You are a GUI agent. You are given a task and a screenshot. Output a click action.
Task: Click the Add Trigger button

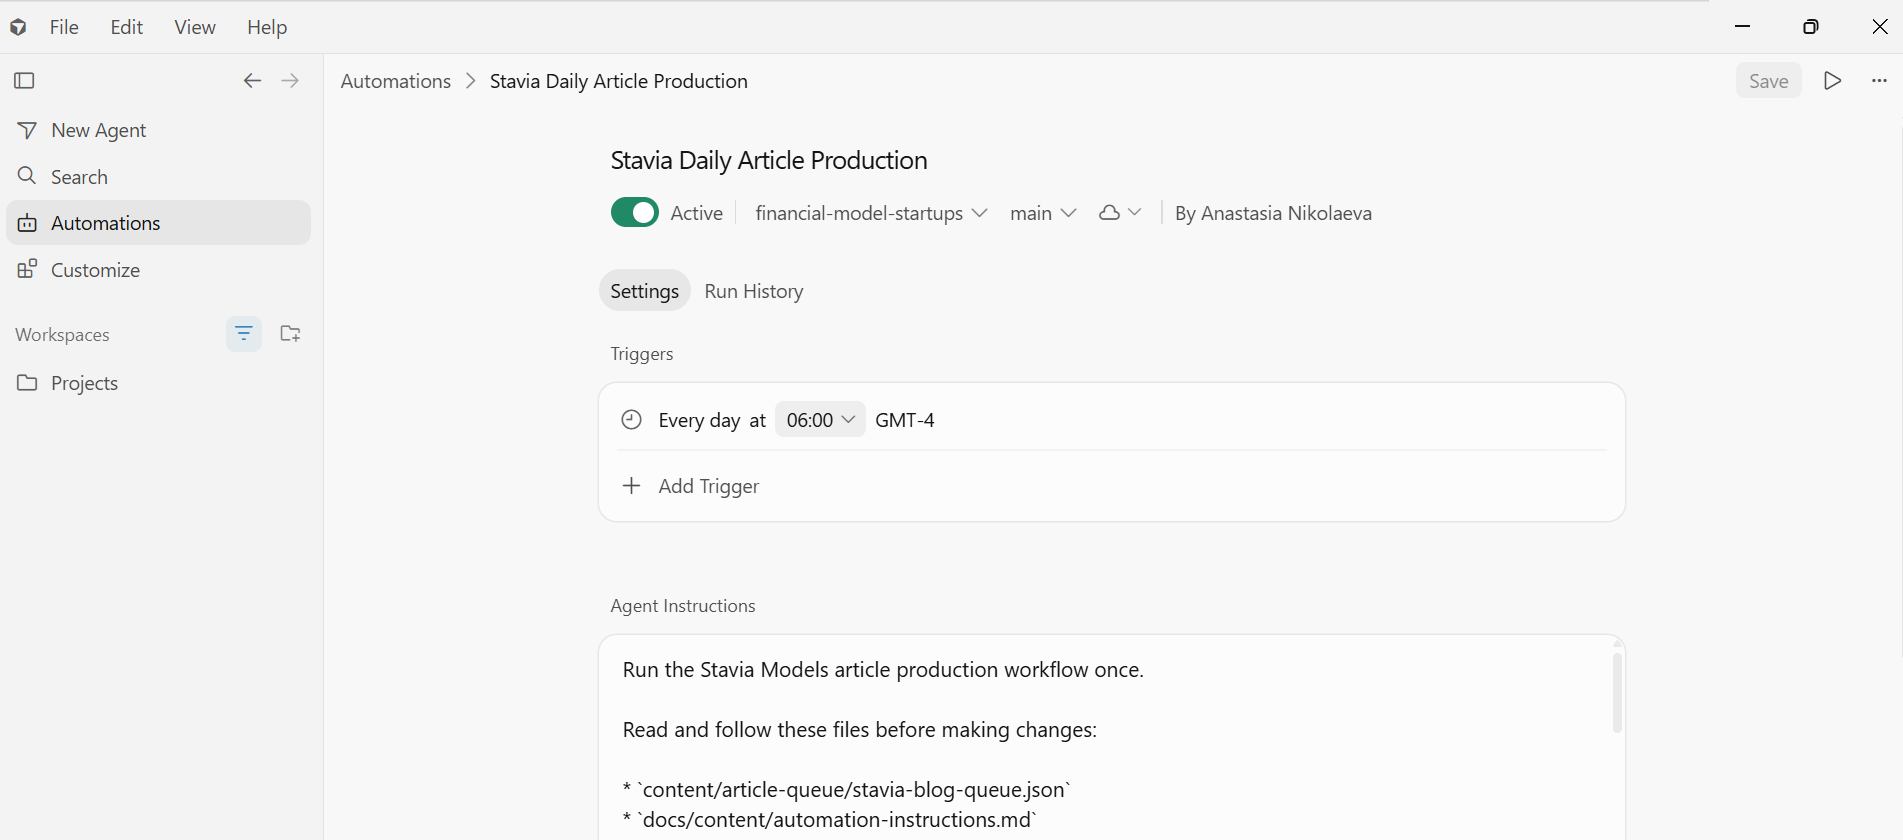pos(690,486)
